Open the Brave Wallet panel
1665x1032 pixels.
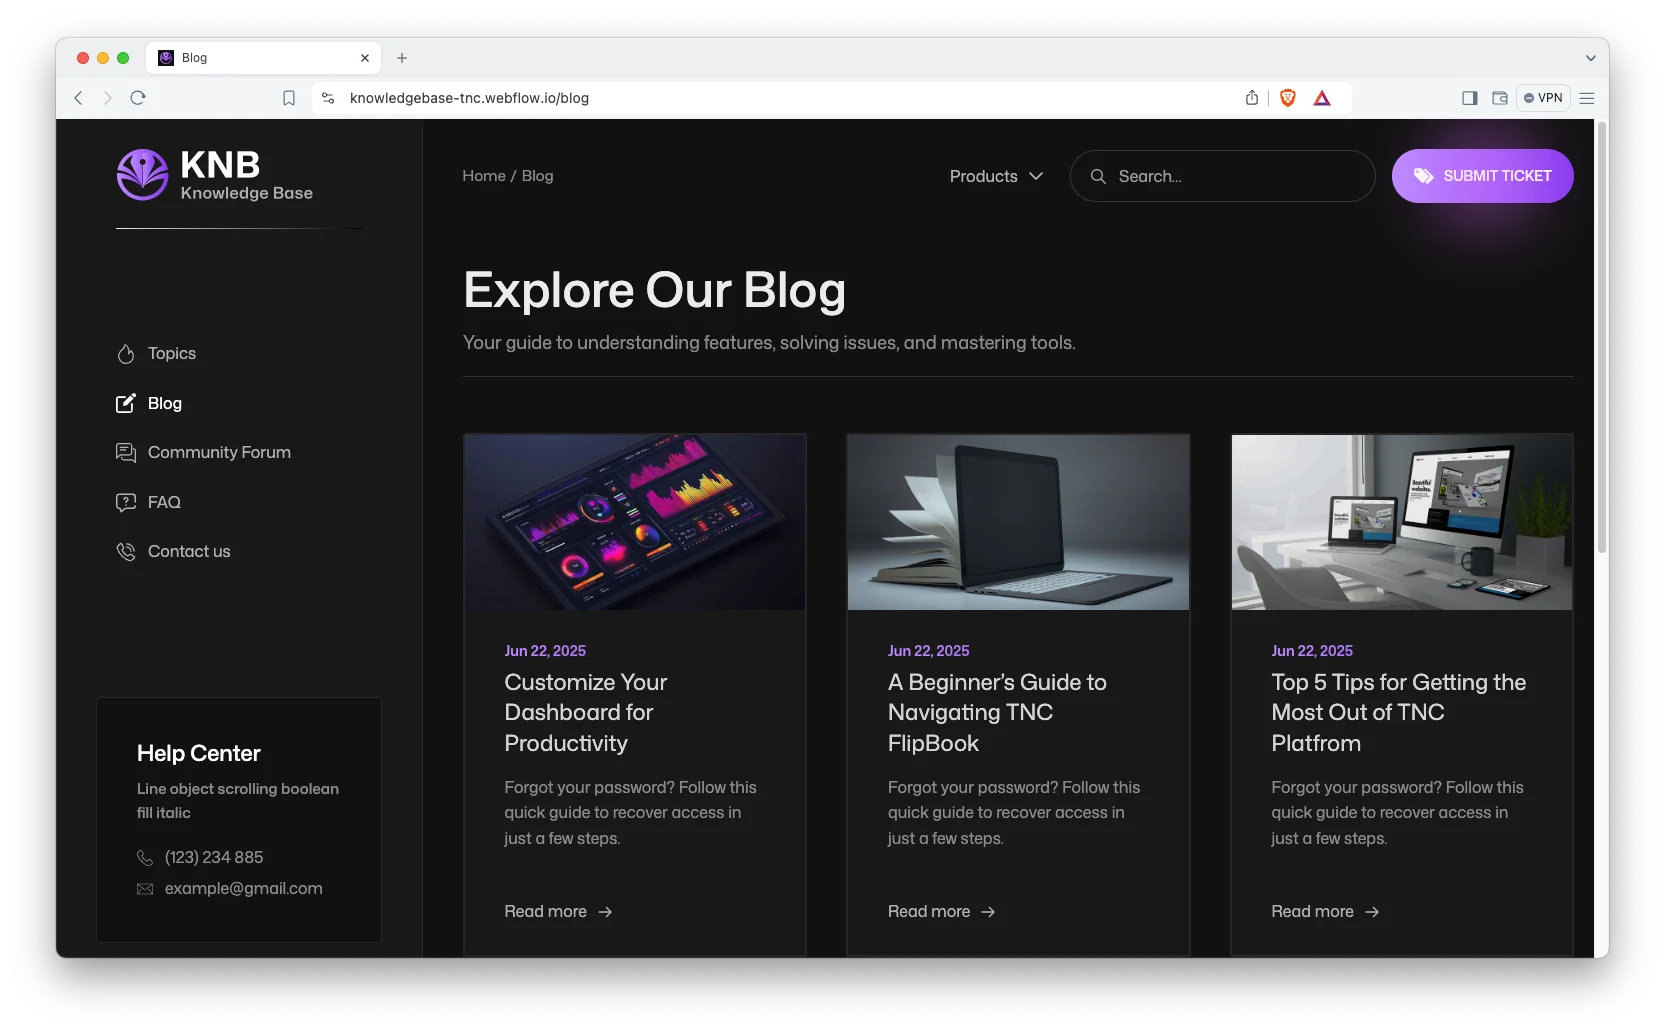pos(1498,98)
